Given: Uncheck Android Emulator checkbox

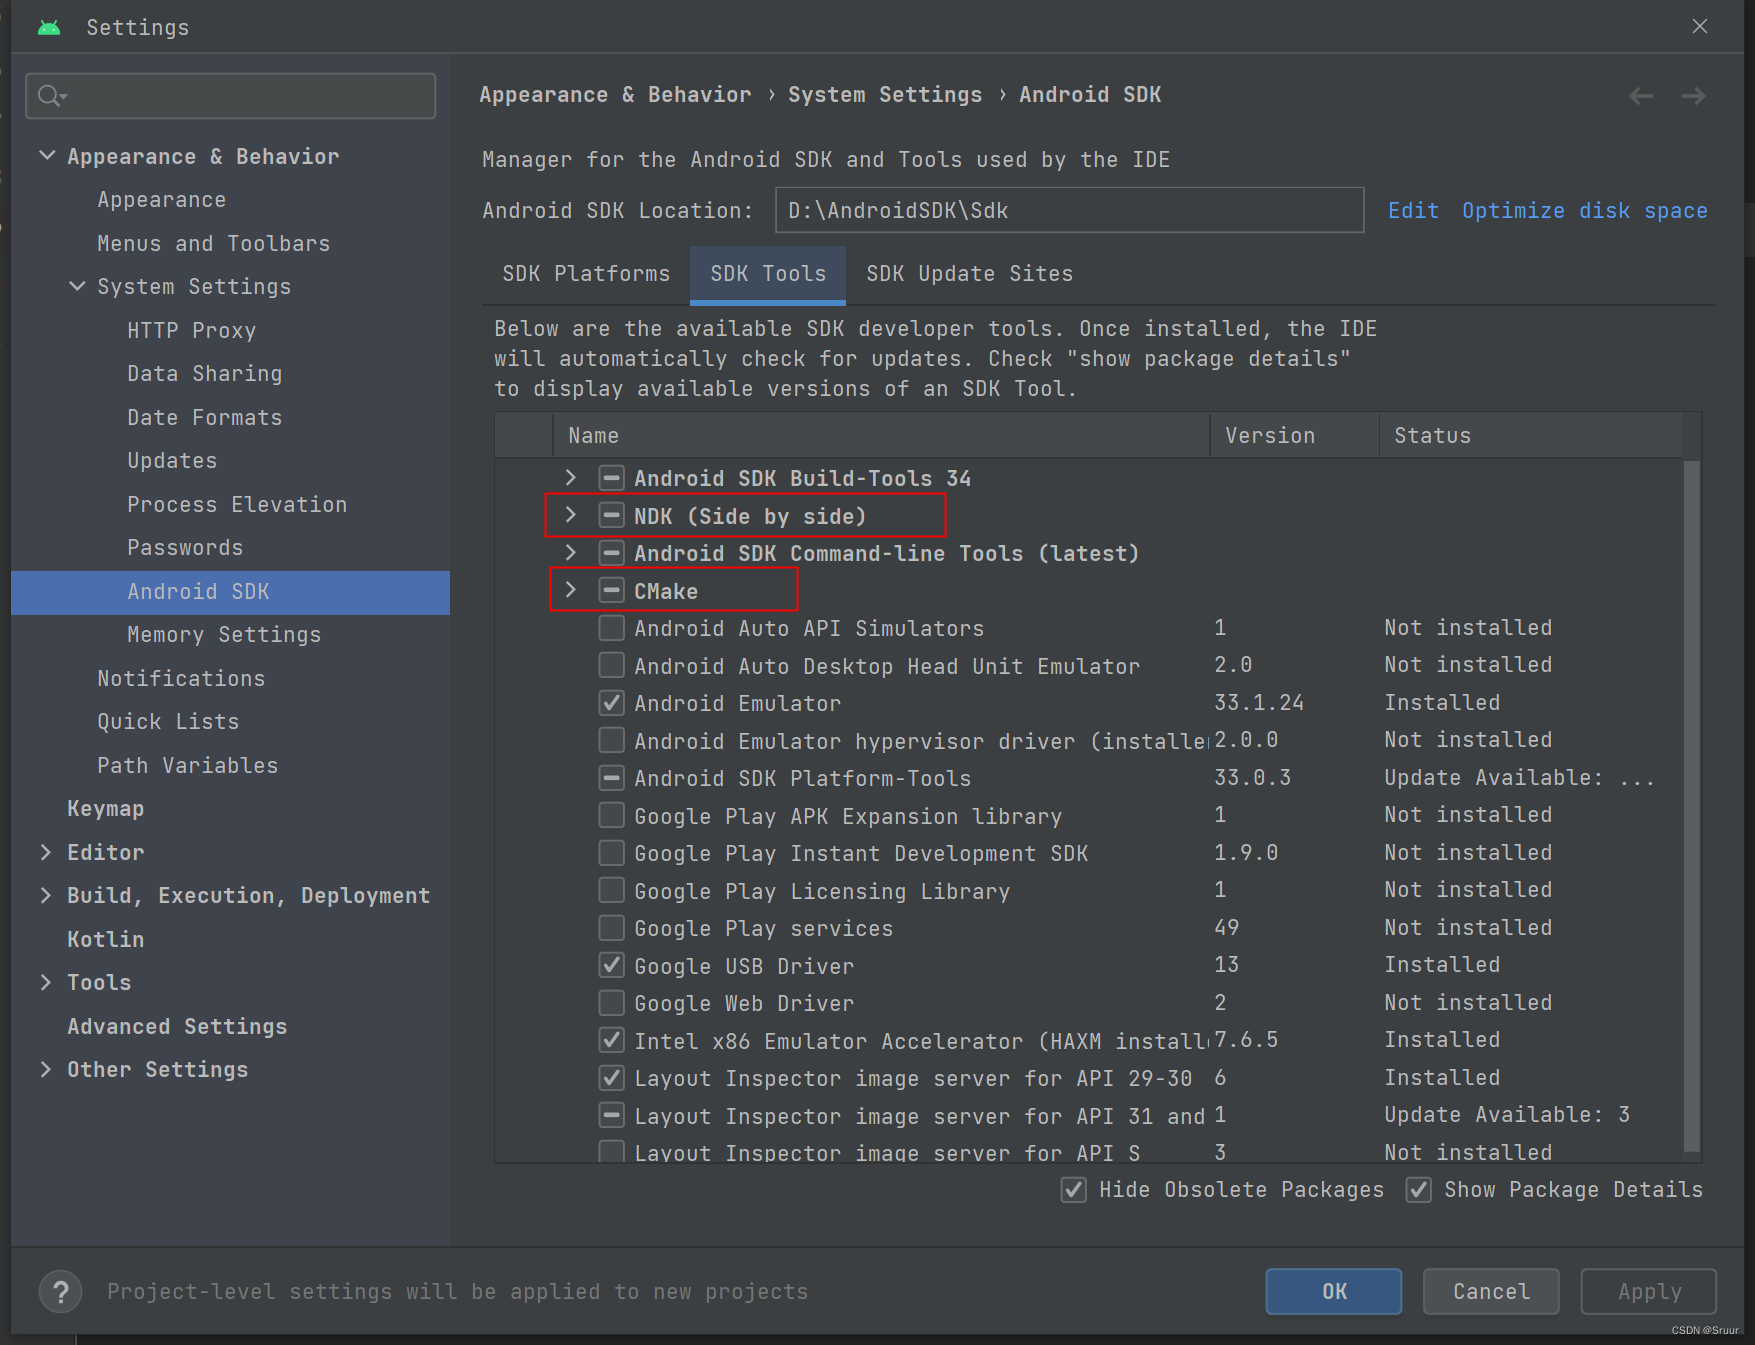Looking at the screenshot, I should click(611, 703).
